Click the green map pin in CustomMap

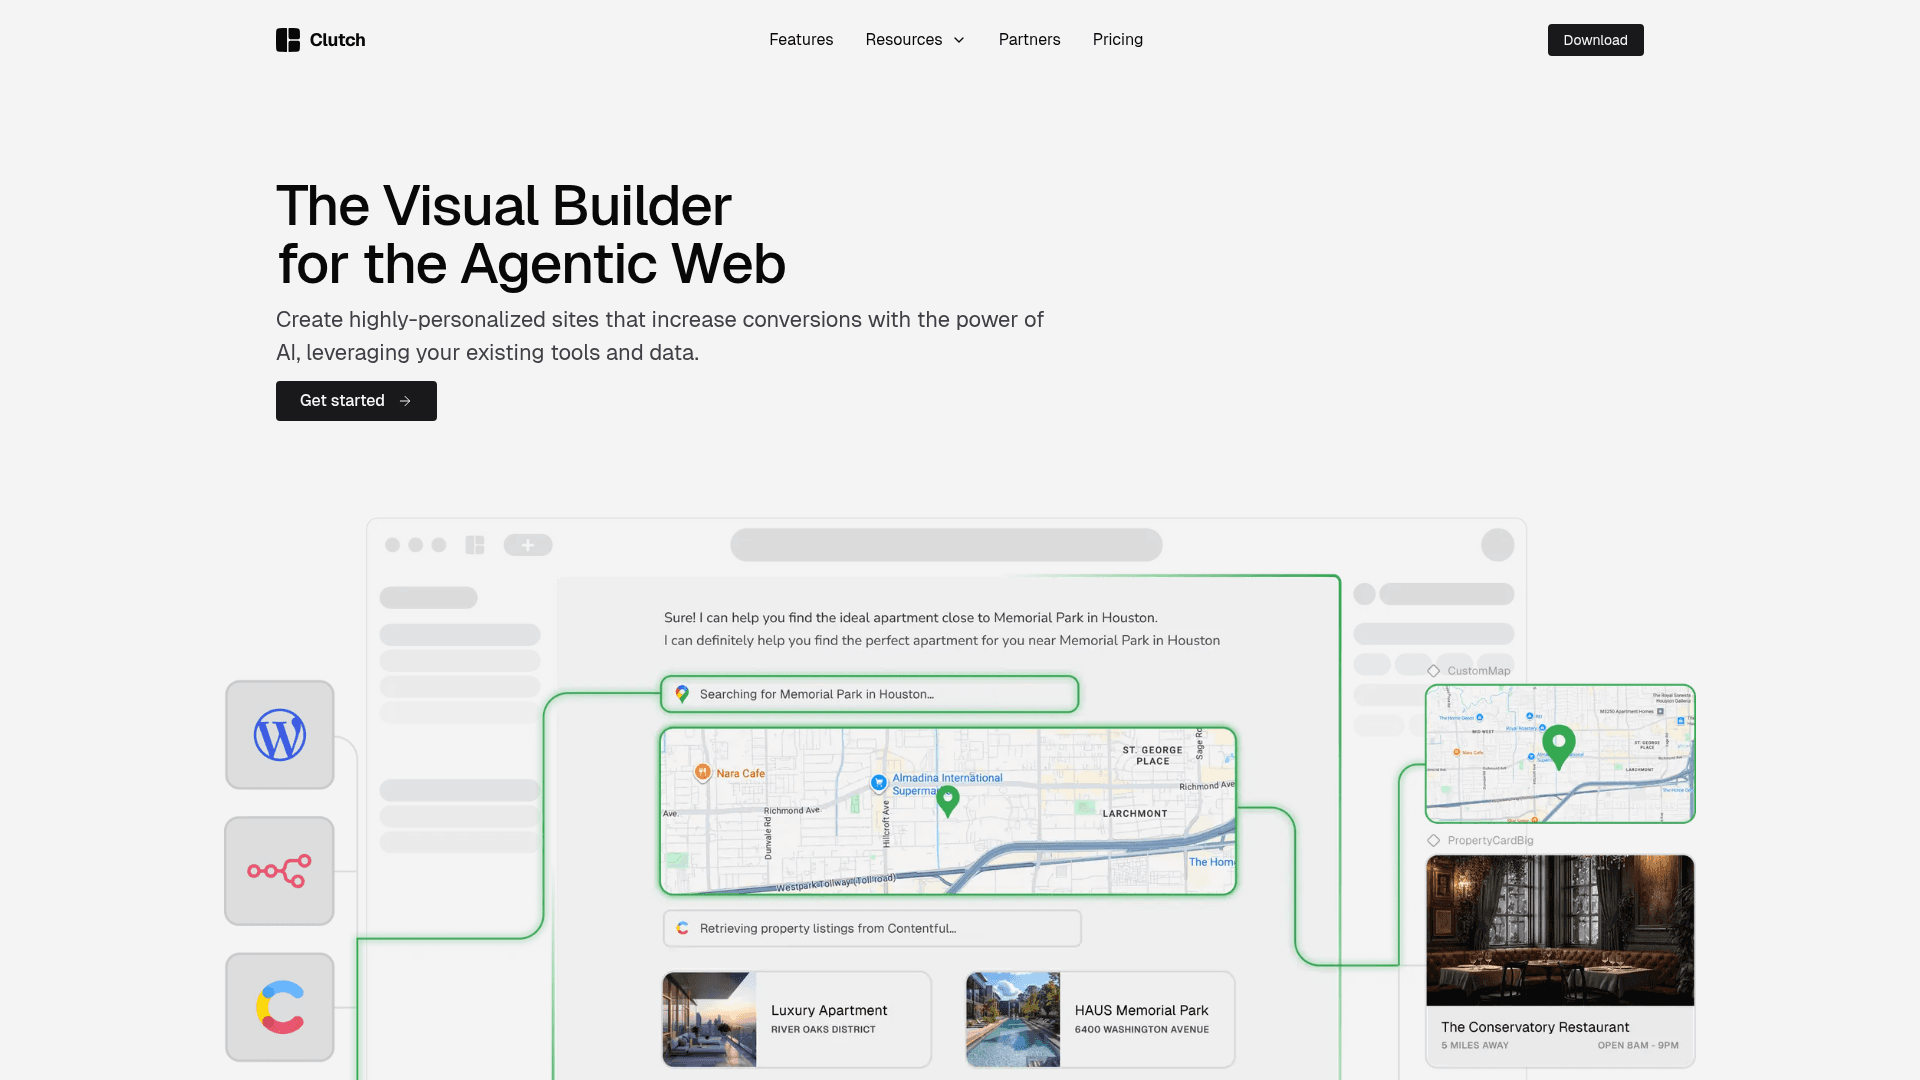(1559, 746)
